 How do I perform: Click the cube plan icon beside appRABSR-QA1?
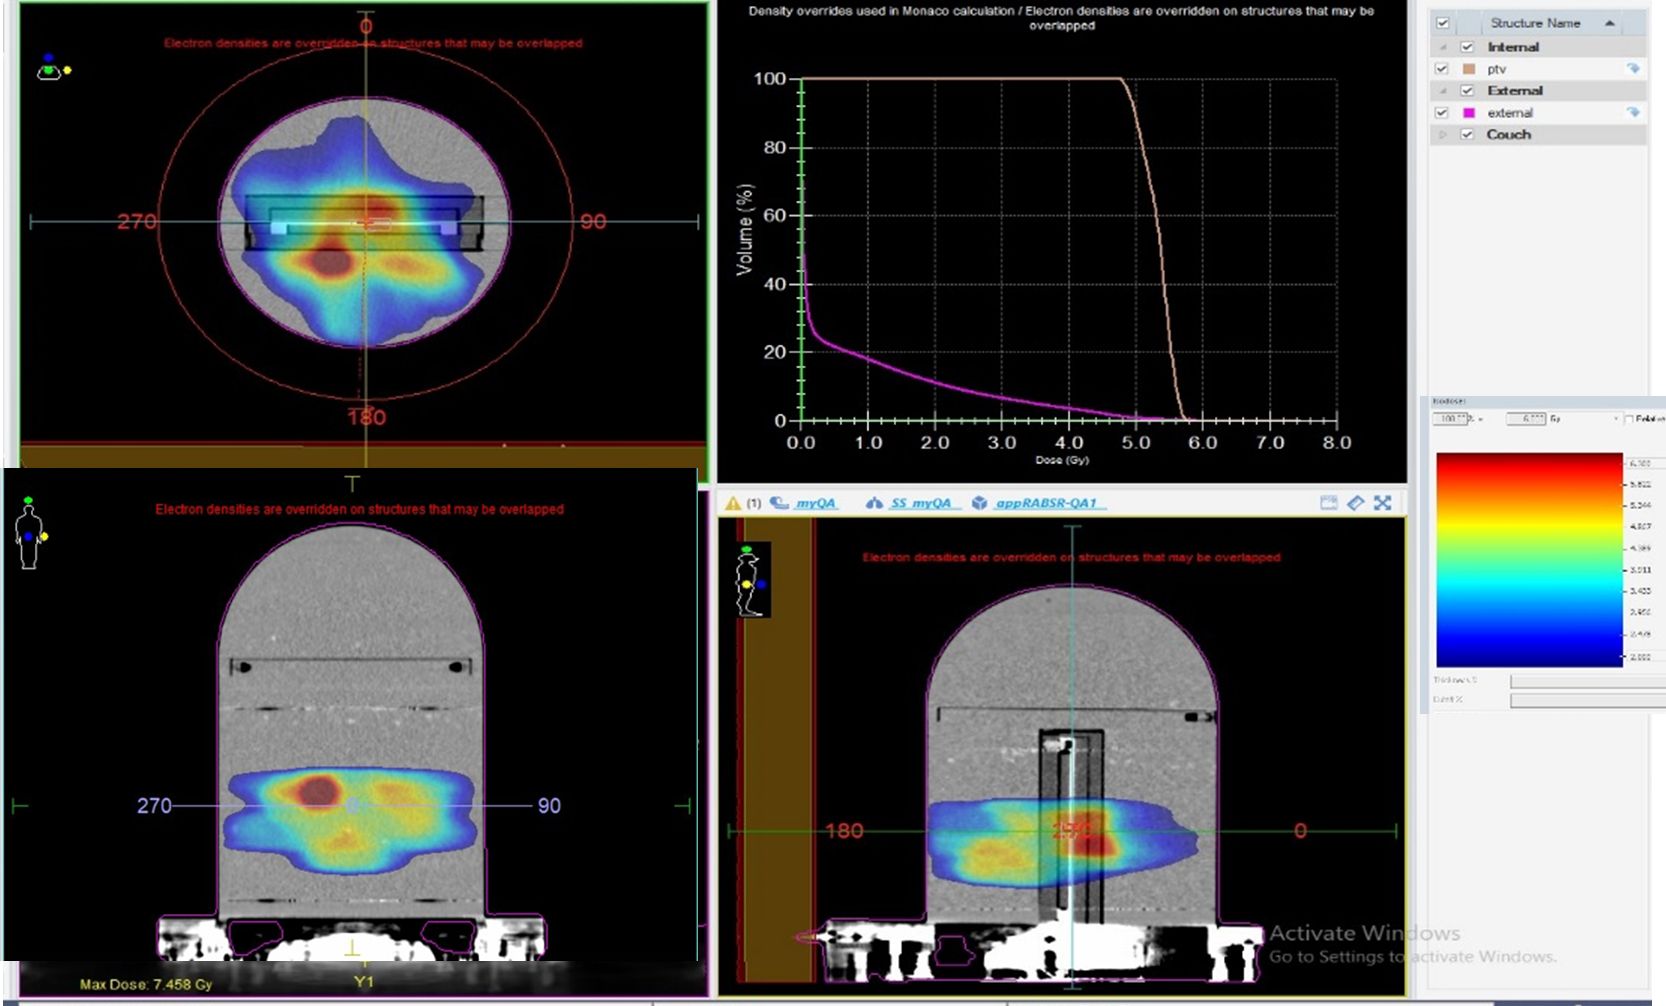click(x=980, y=503)
